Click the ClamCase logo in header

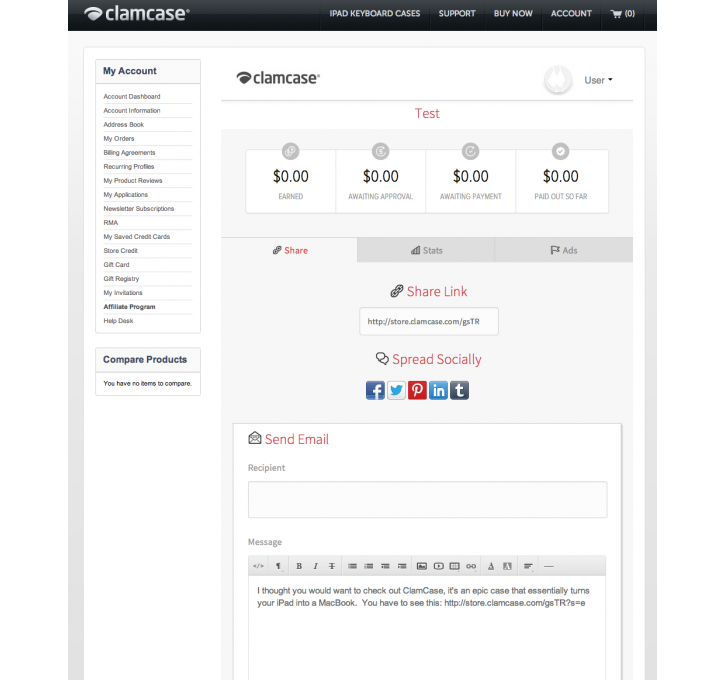tap(137, 14)
